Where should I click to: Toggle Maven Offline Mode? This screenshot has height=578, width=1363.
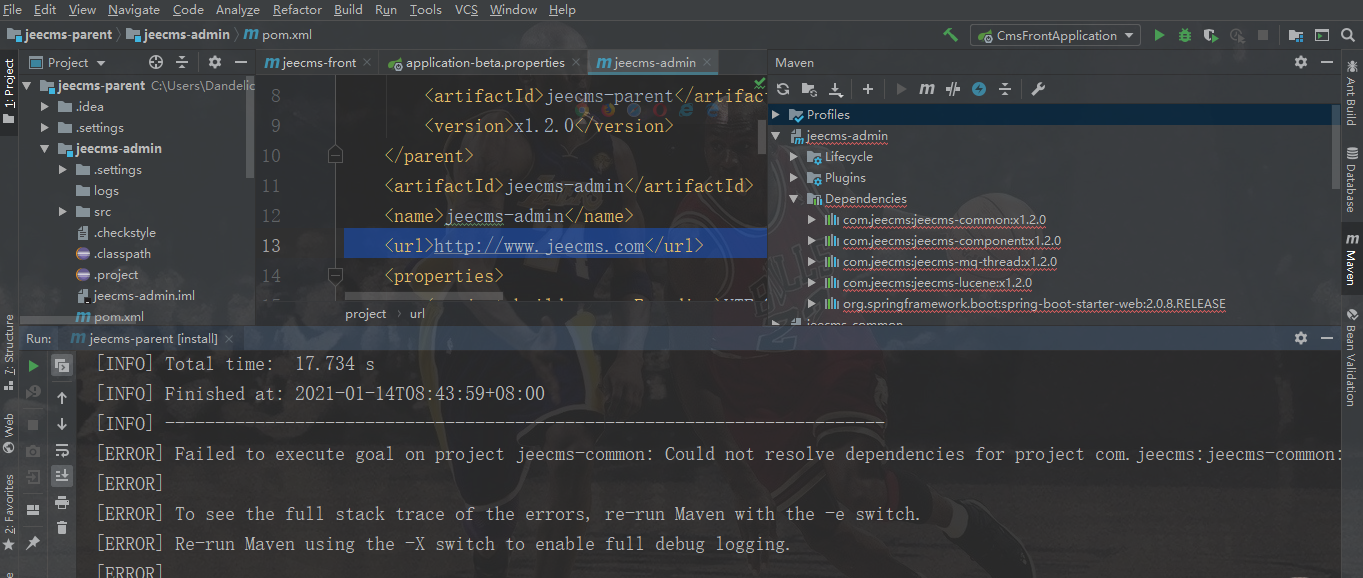(x=953, y=89)
